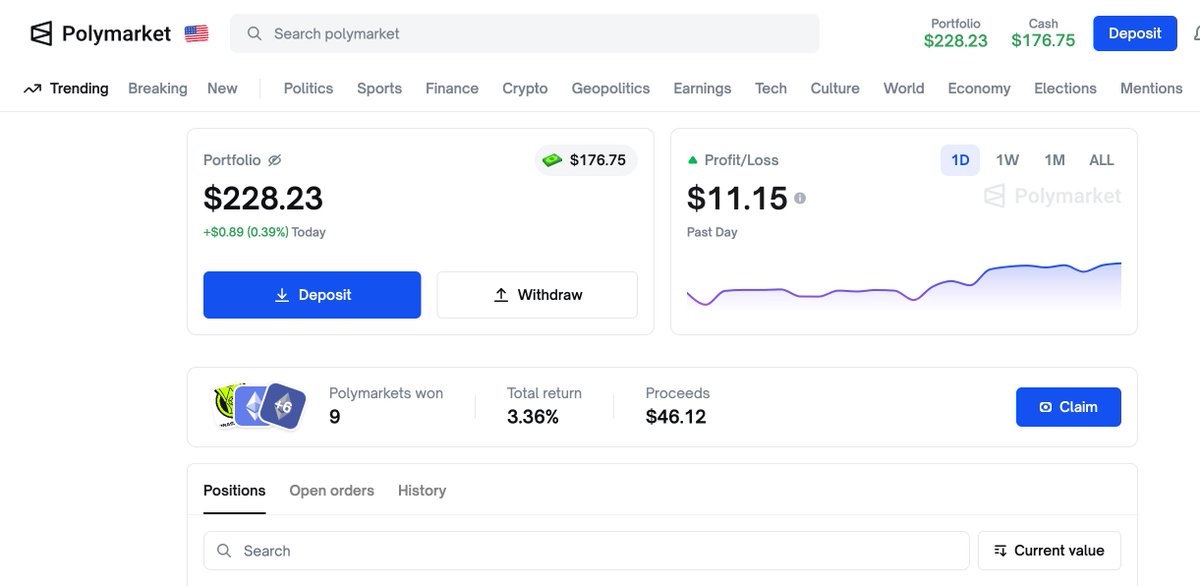Switch to the History tab
The height and width of the screenshot is (586, 1200).
(422, 491)
